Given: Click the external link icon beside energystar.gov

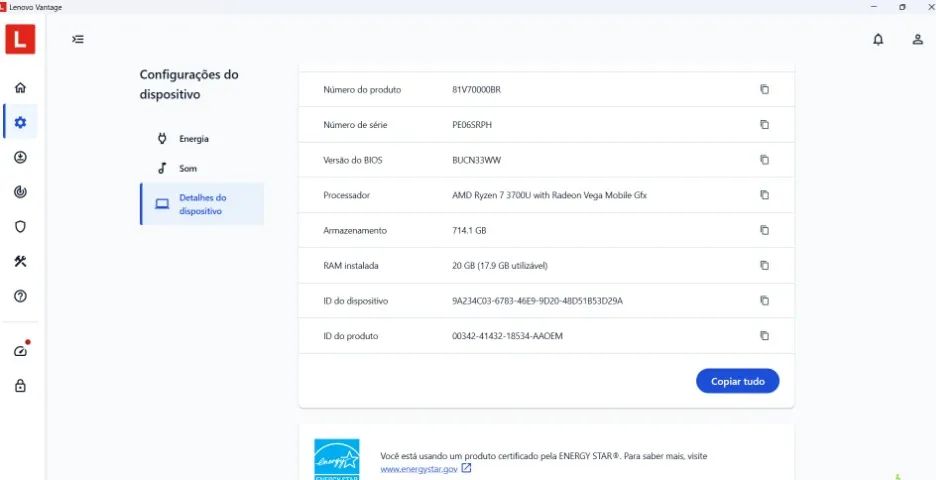Looking at the screenshot, I should pyautogui.click(x=466, y=469).
